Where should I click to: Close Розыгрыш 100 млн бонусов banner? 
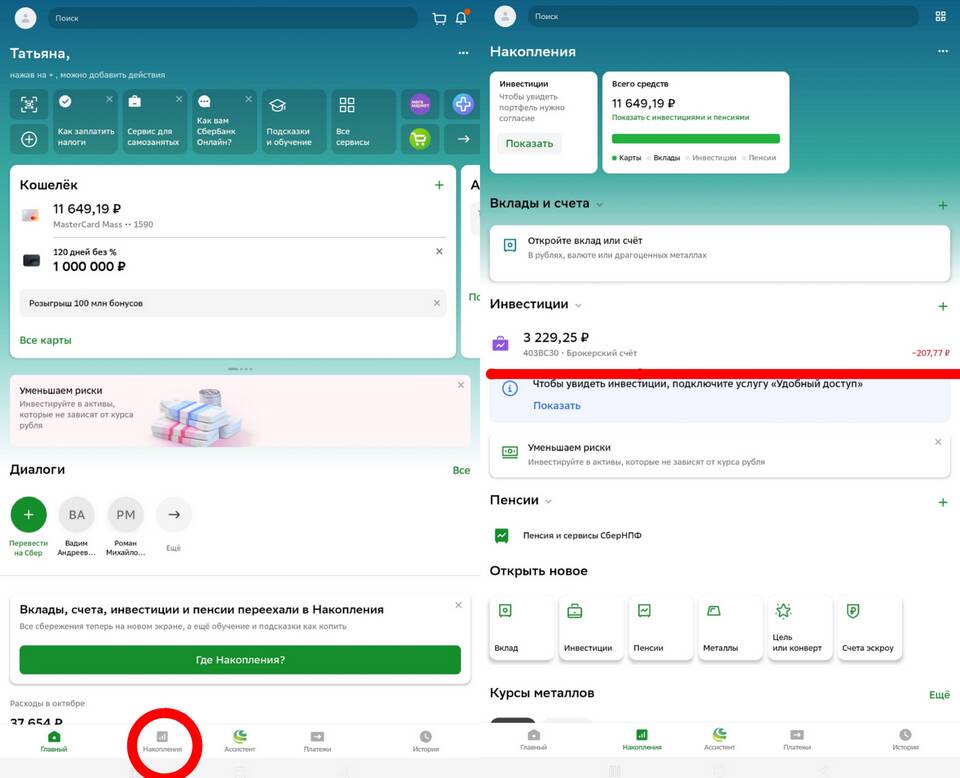click(x=436, y=303)
